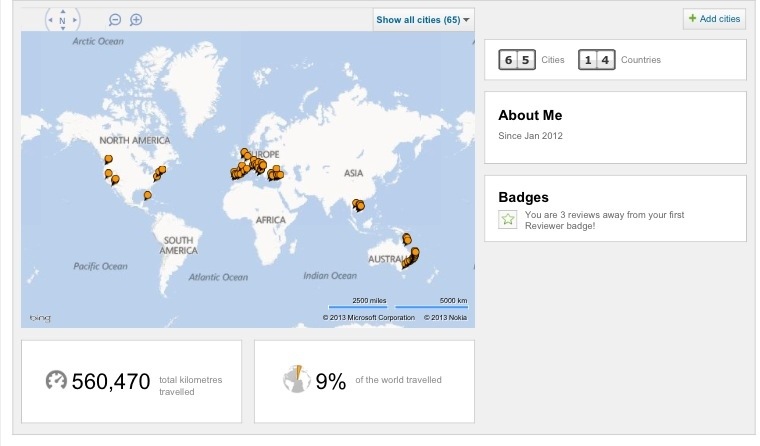Screen dimensions: 760x446
Task: Click the Microsoft Corporation copyright text
Action: 368,318
